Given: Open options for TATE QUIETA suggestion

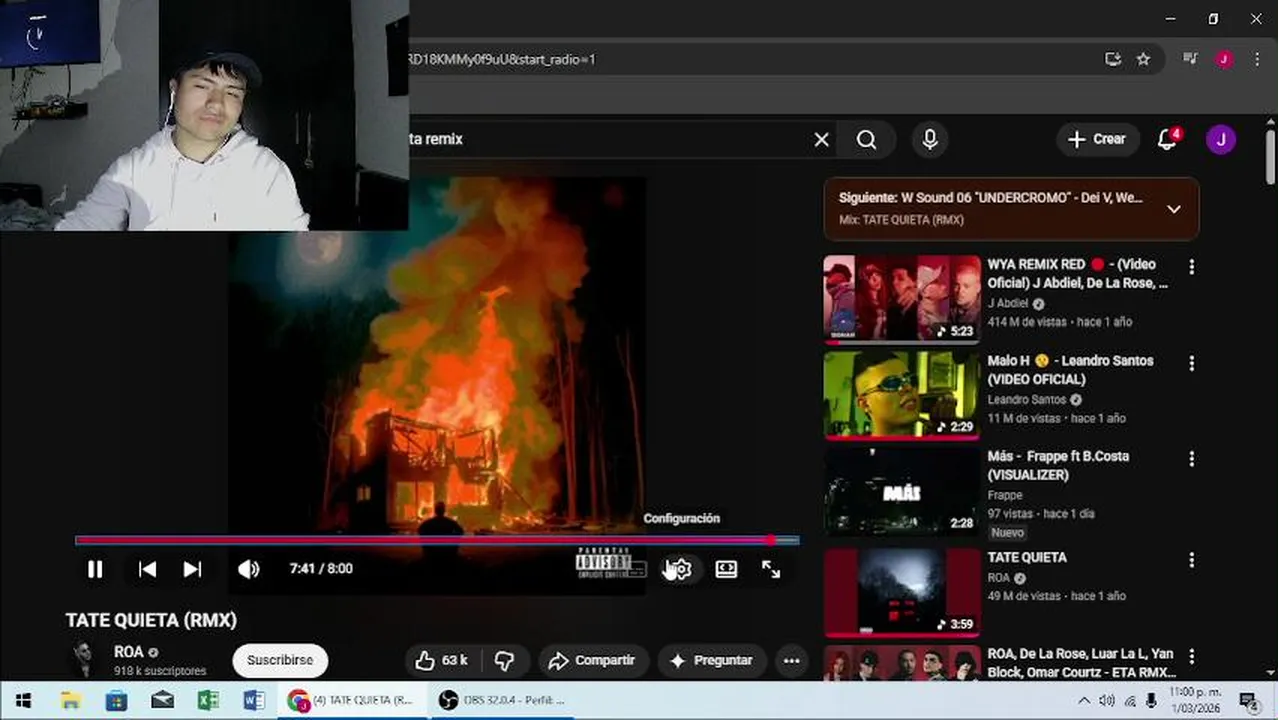Looking at the screenshot, I should point(1191,560).
